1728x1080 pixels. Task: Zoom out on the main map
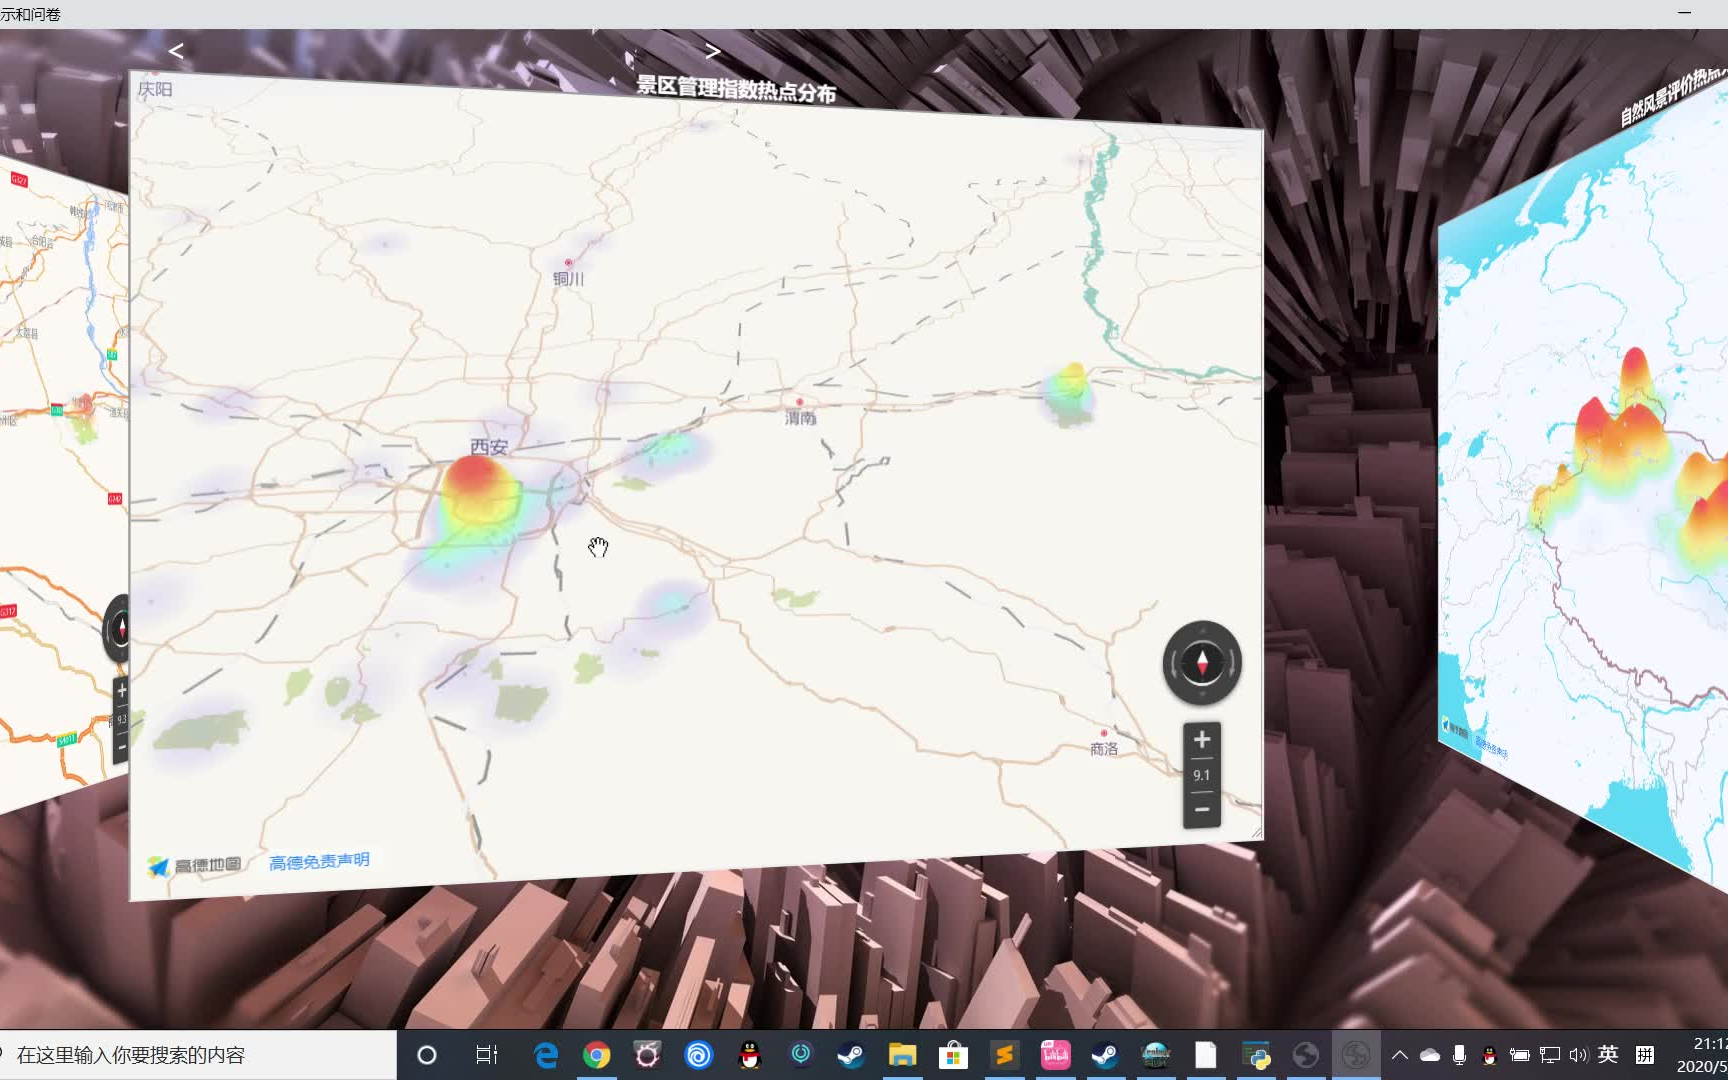[1202, 809]
